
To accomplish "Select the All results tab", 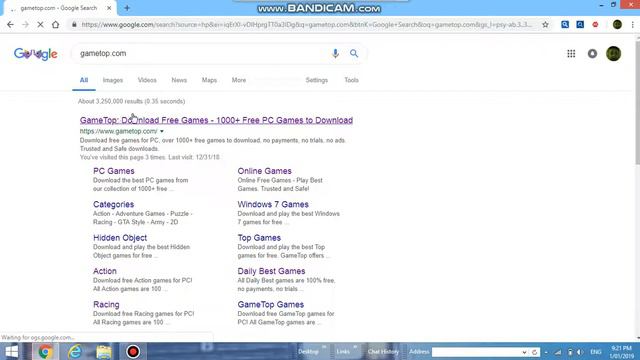I will coord(84,80).
